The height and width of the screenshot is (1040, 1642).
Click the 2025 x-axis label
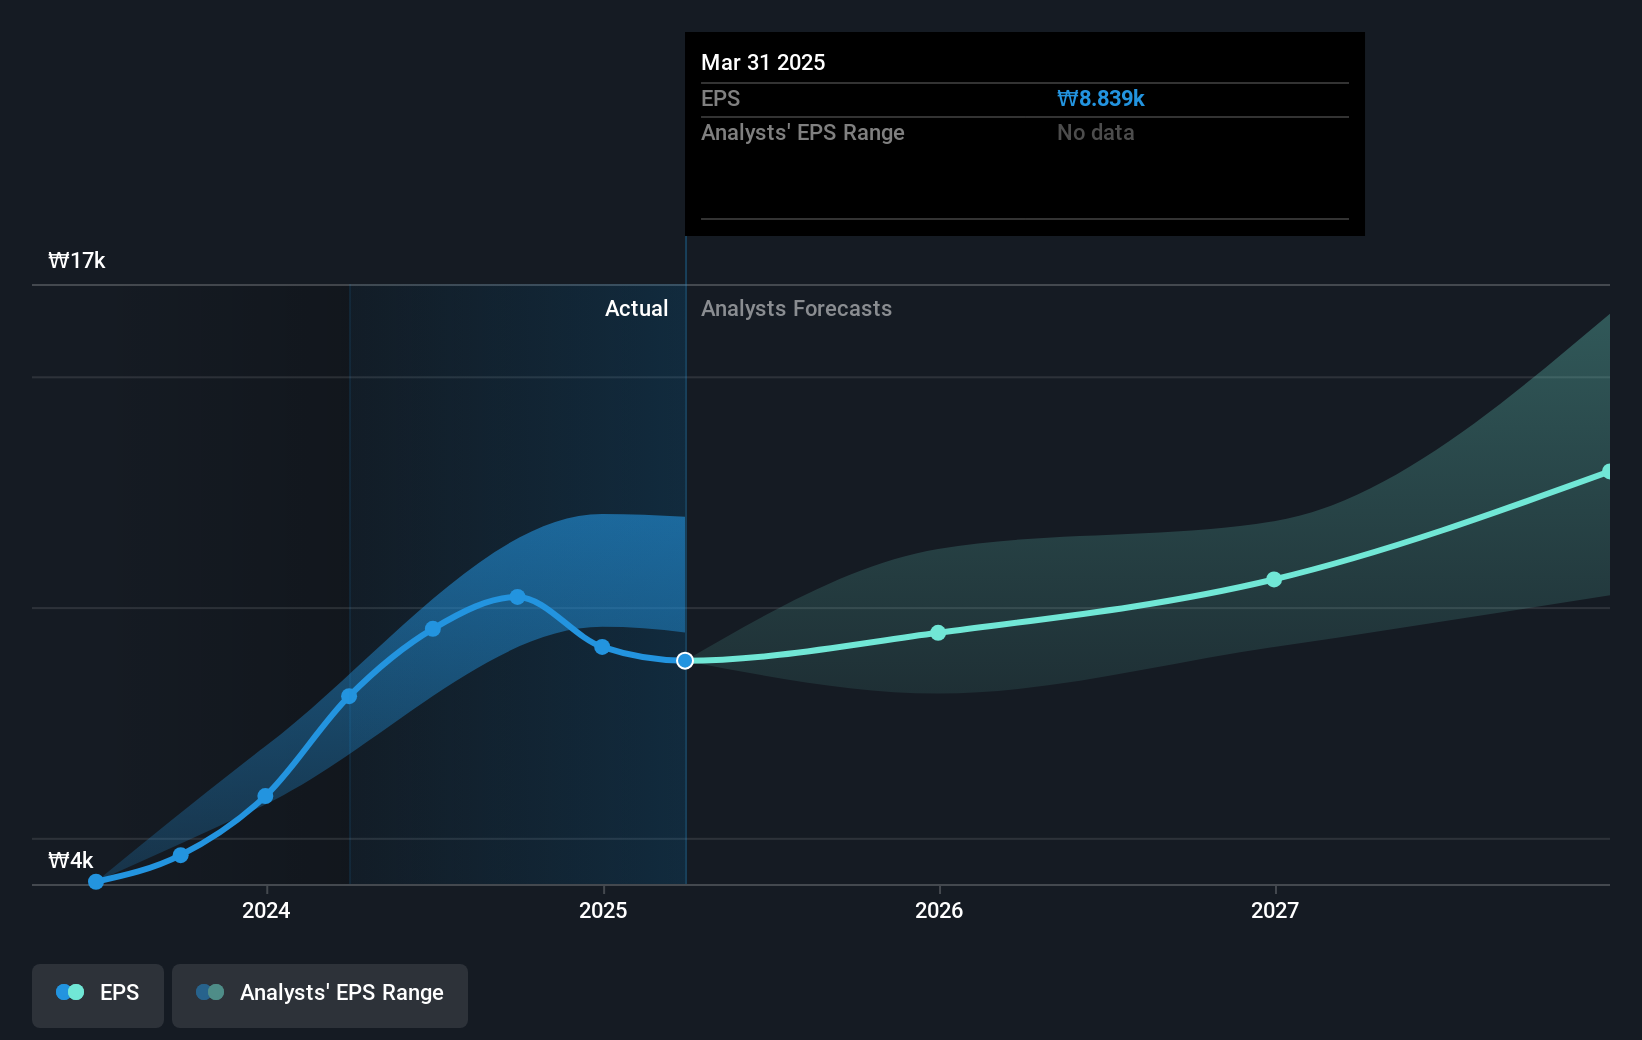click(x=603, y=910)
